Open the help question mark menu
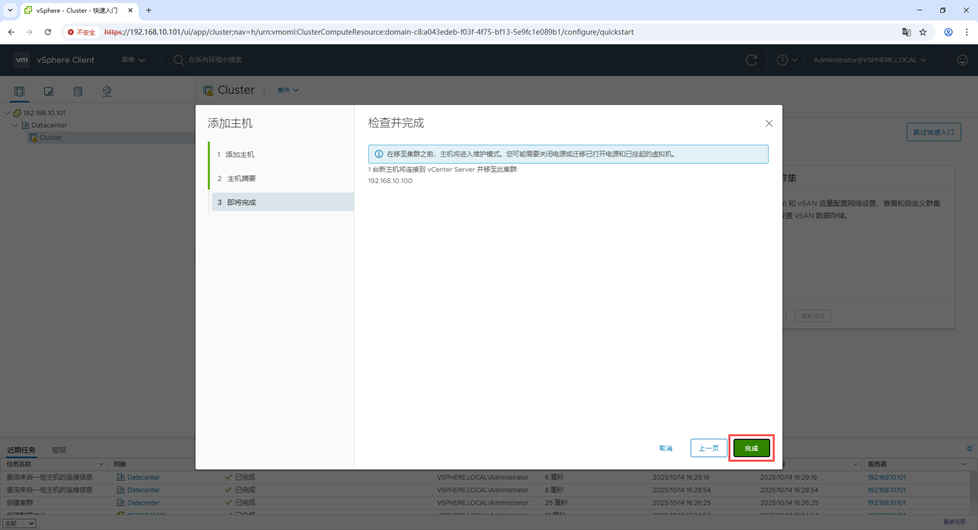Viewport: 978px width, 530px height. pyautogui.click(x=786, y=60)
